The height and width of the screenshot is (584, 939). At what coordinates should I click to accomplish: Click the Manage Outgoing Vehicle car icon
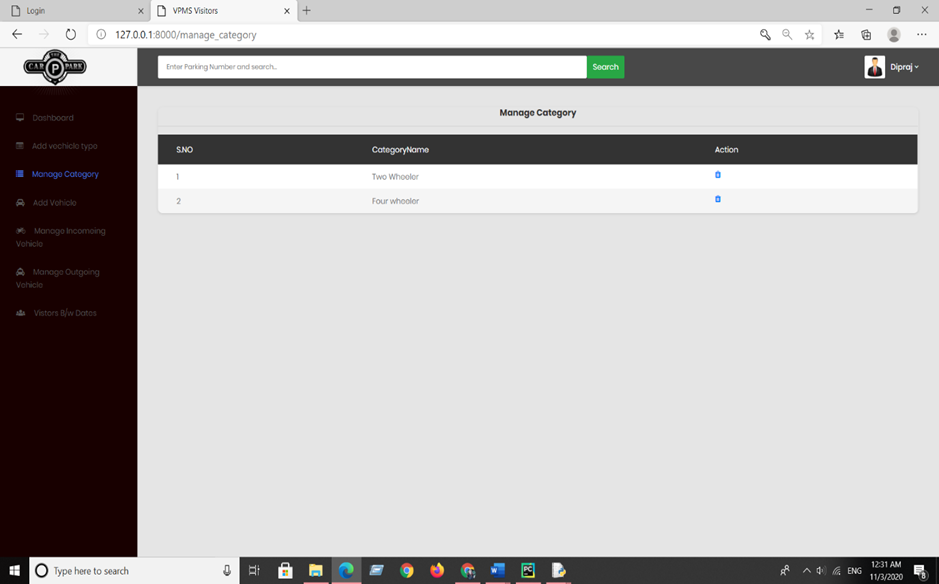click(19, 271)
